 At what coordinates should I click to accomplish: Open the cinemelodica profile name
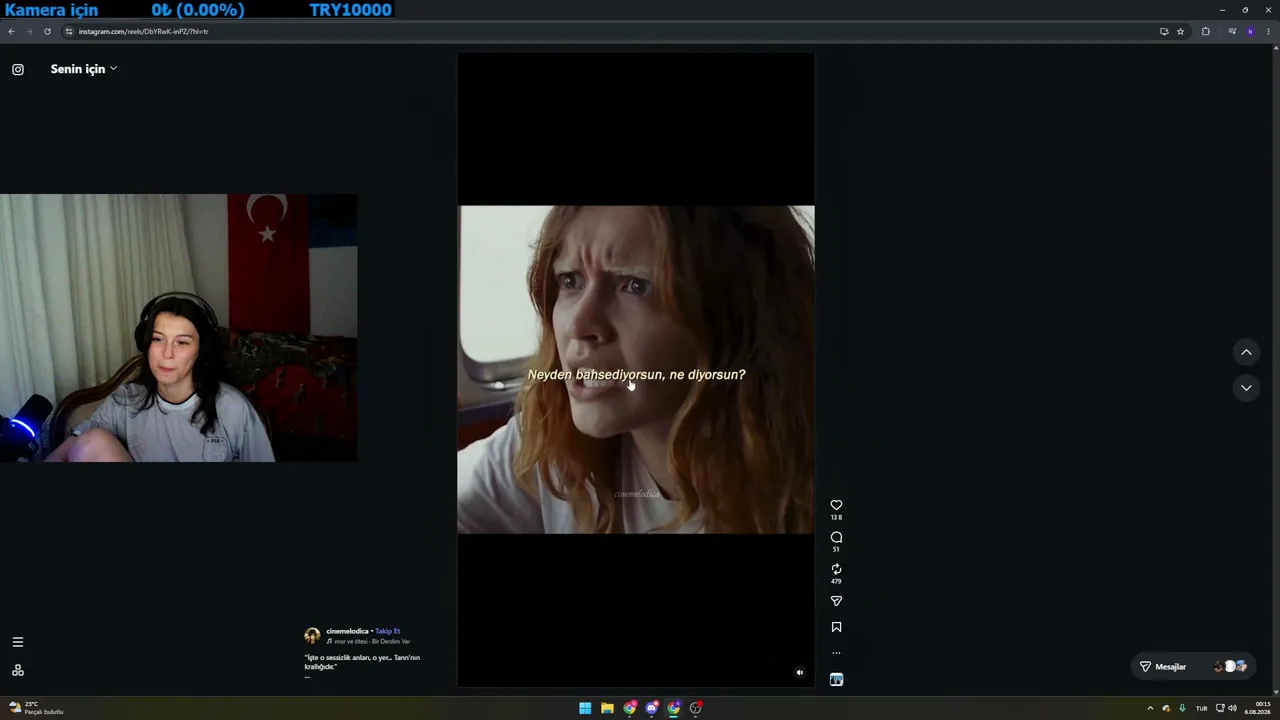347,631
